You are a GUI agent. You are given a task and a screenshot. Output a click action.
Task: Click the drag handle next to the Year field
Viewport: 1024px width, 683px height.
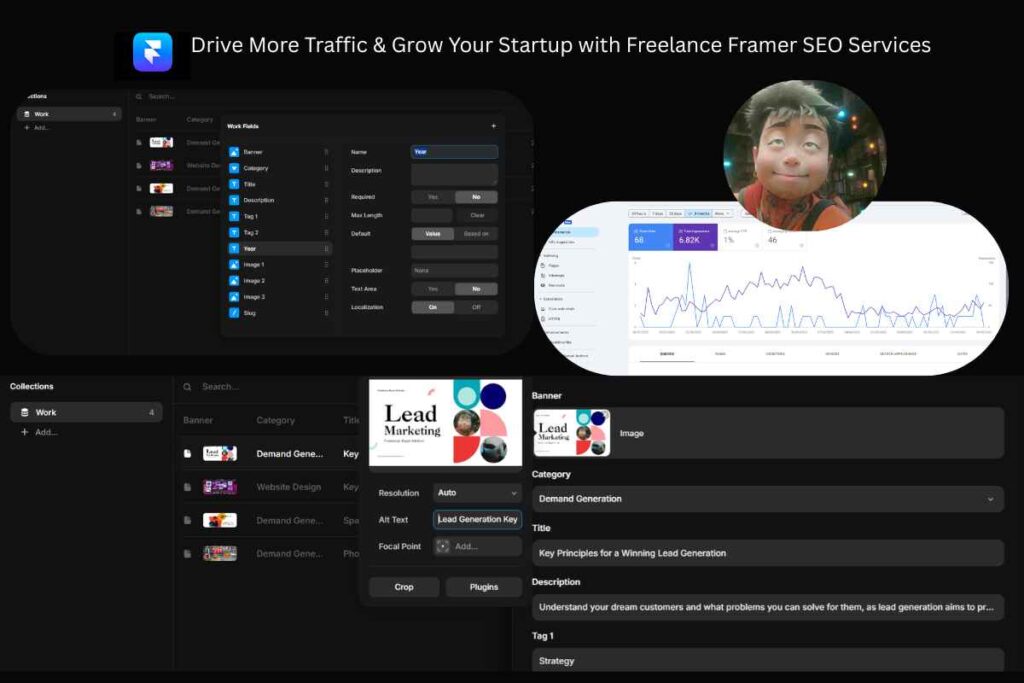(x=326, y=248)
